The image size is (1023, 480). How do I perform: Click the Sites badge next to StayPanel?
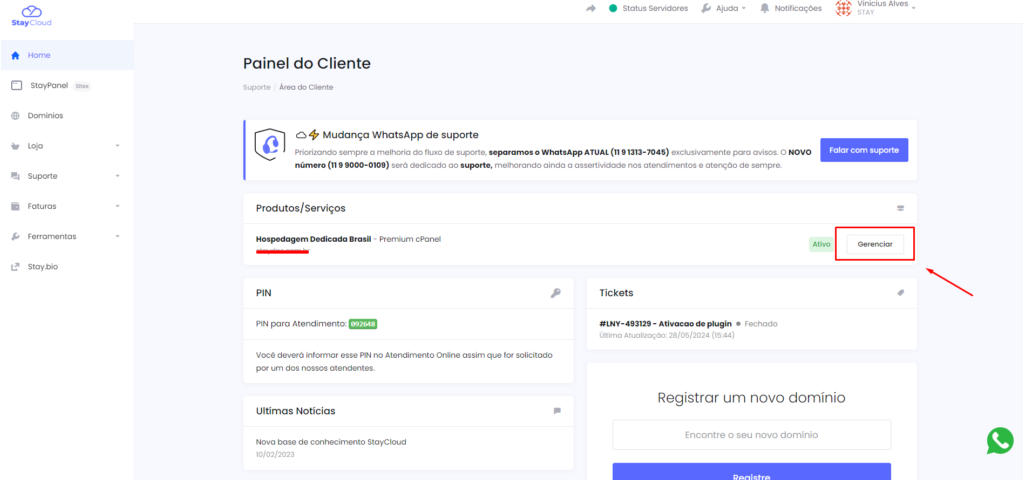[x=82, y=85]
